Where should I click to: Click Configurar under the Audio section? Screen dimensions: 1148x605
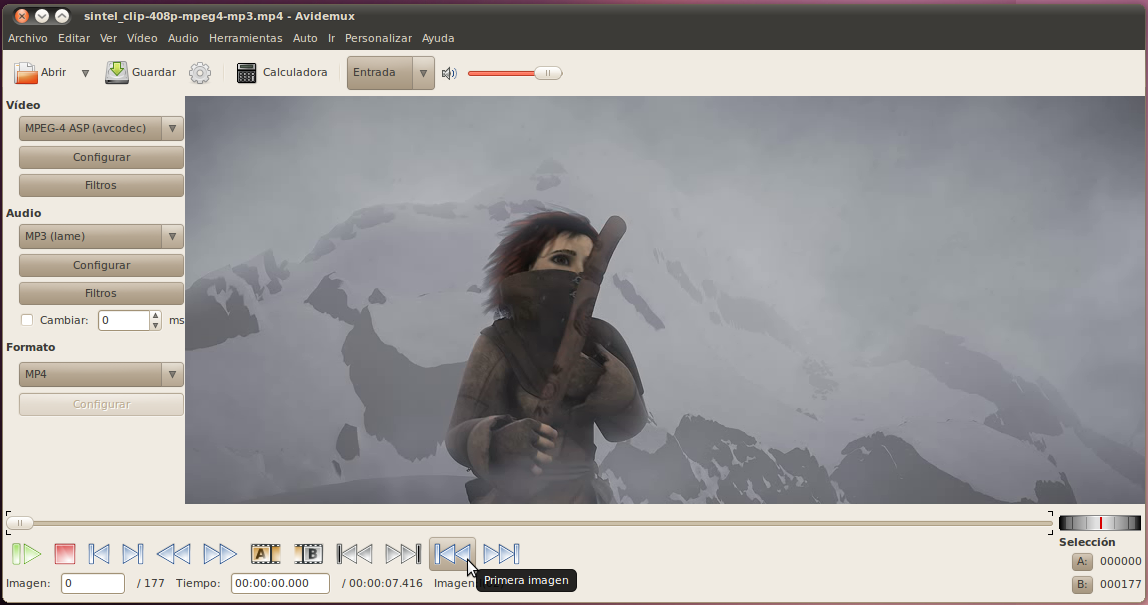[101, 265]
